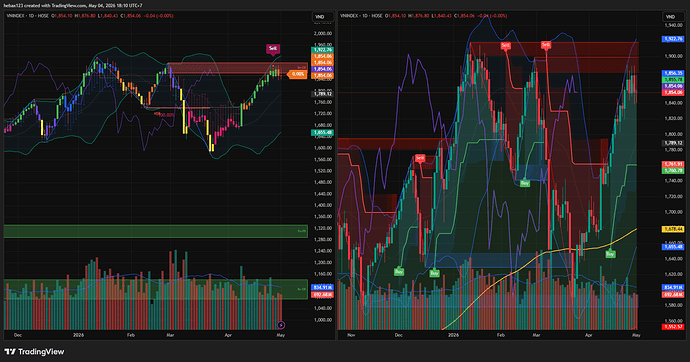Select the early-February Sell marker on right chart
The height and width of the screenshot is (362, 690).
[x=505, y=45]
